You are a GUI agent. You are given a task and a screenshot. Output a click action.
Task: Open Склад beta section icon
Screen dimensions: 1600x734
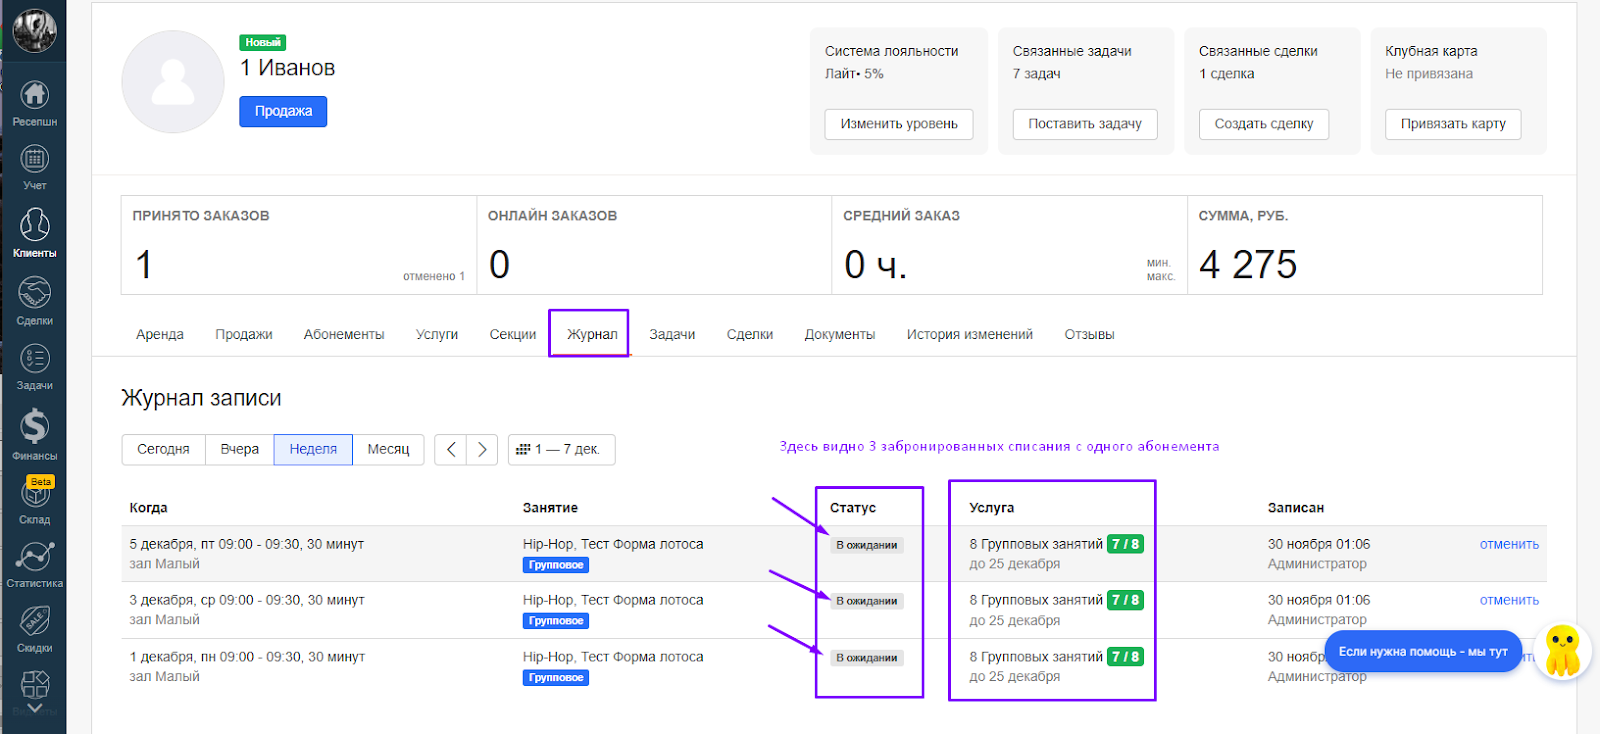coord(34,495)
